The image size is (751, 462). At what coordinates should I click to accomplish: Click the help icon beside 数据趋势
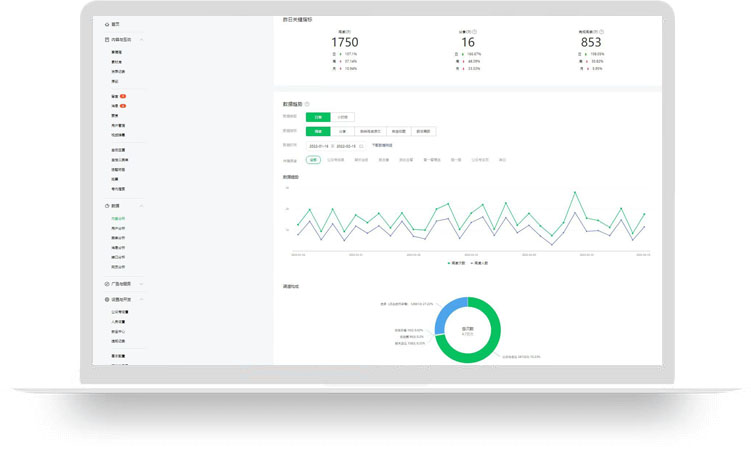click(307, 104)
